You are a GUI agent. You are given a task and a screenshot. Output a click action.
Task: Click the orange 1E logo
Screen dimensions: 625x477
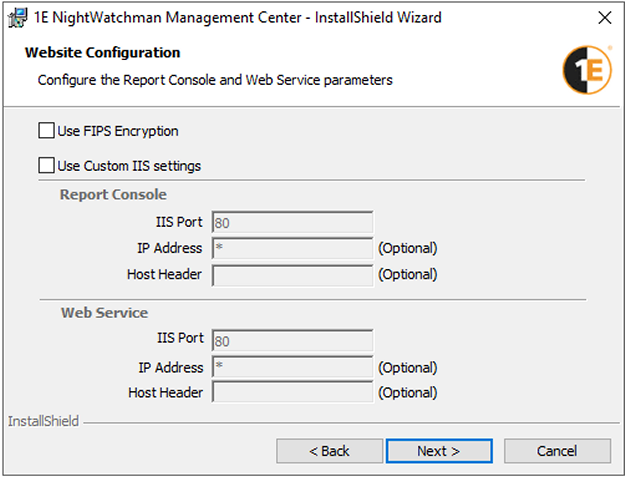pyautogui.click(x=587, y=70)
